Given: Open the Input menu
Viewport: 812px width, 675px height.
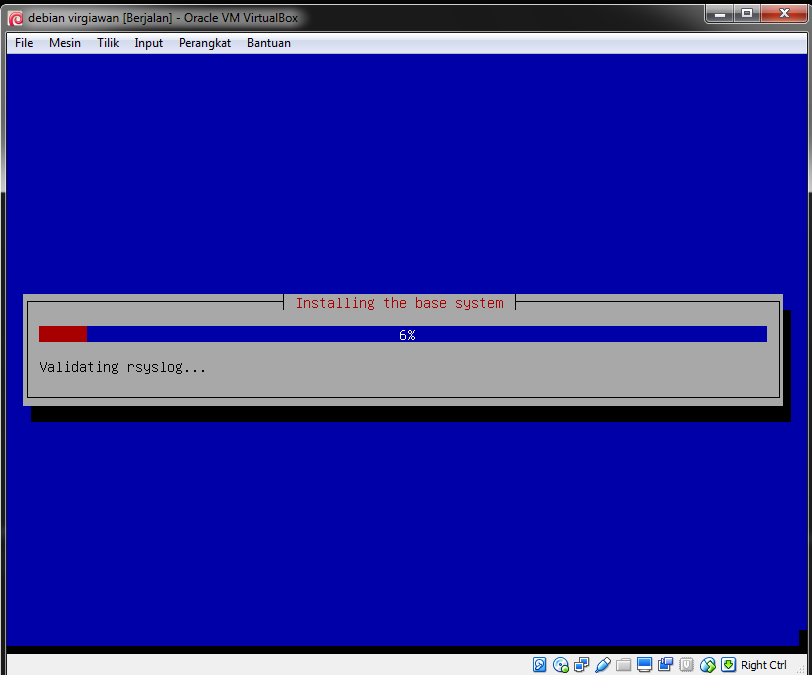Looking at the screenshot, I should point(149,43).
